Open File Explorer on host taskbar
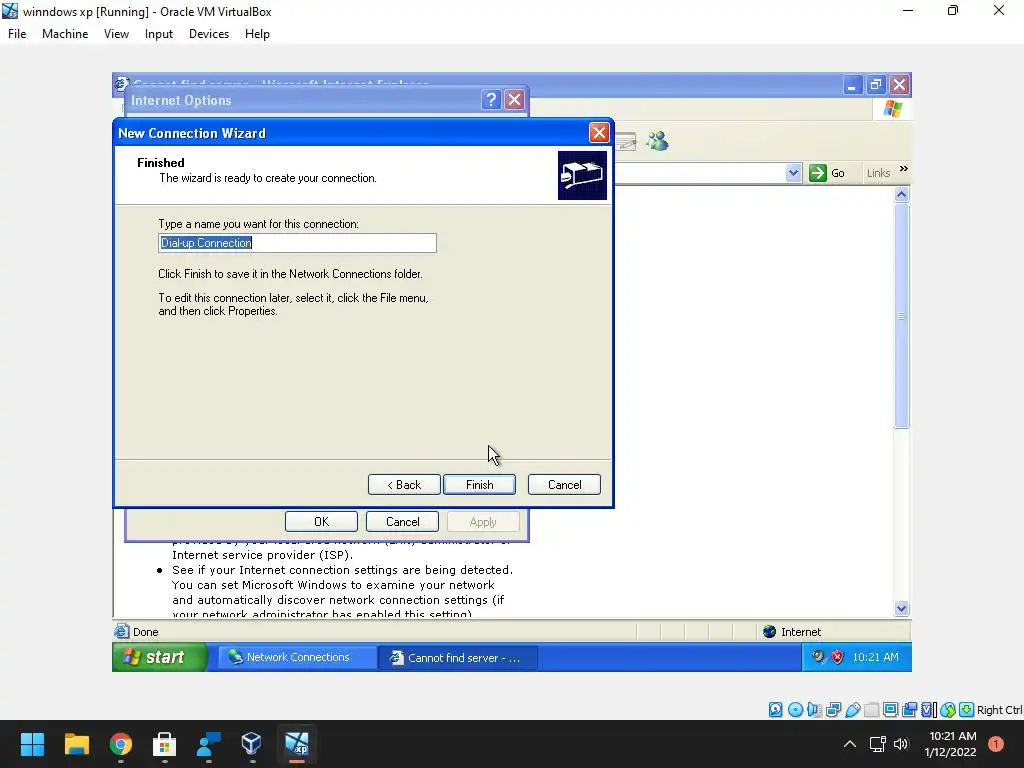Screen dimensions: 1024x768 tap(76, 744)
